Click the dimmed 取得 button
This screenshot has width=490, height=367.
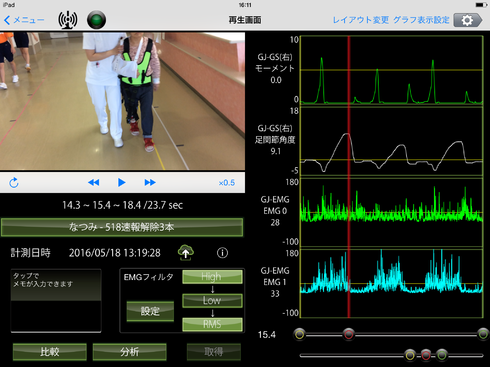click(x=214, y=352)
